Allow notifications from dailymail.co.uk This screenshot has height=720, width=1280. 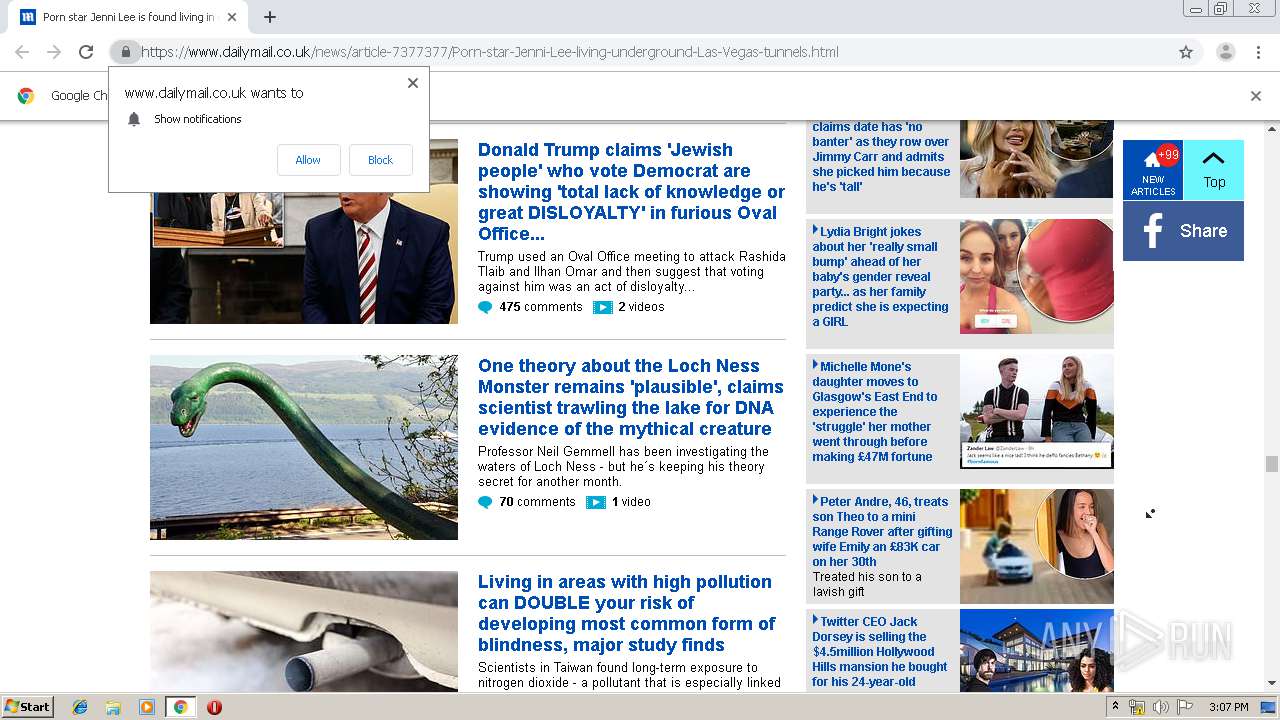click(x=308, y=160)
